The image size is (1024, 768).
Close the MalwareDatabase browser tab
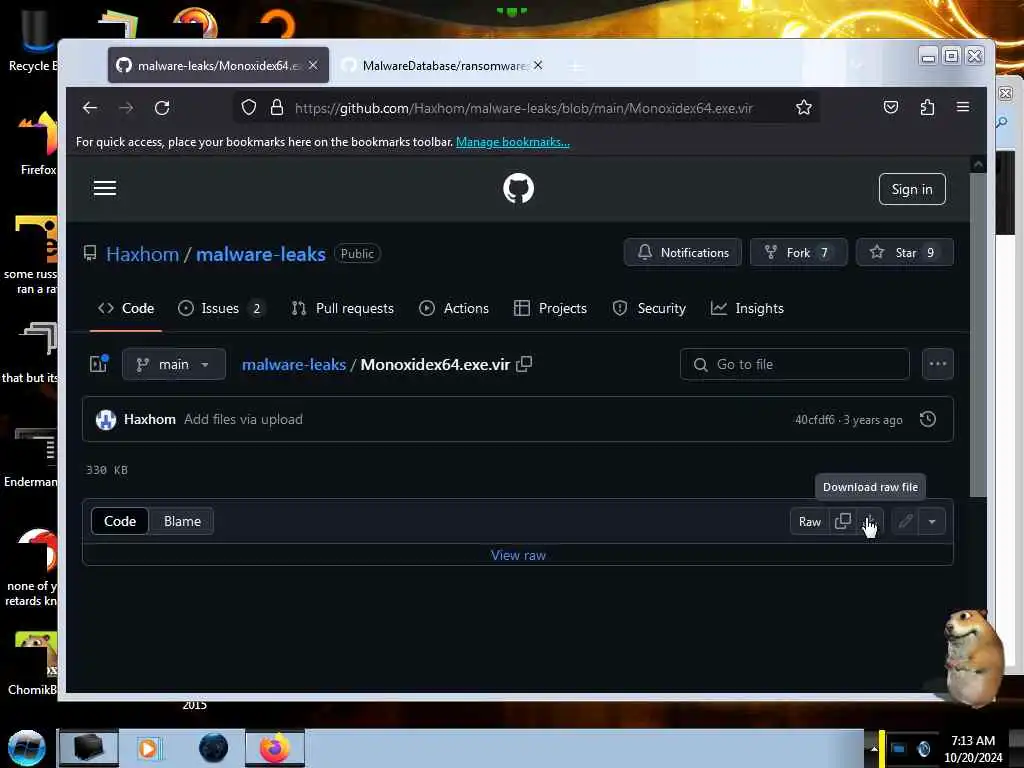(x=537, y=65)
